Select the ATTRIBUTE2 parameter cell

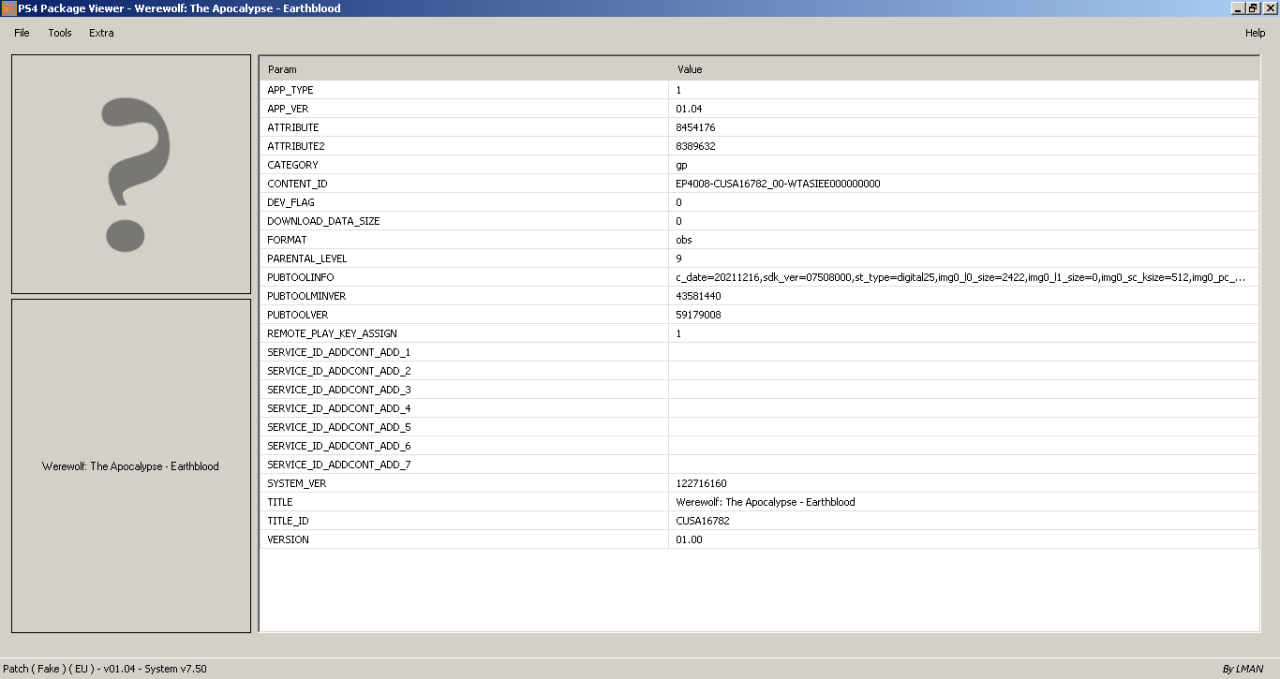(x=464, y=146)
